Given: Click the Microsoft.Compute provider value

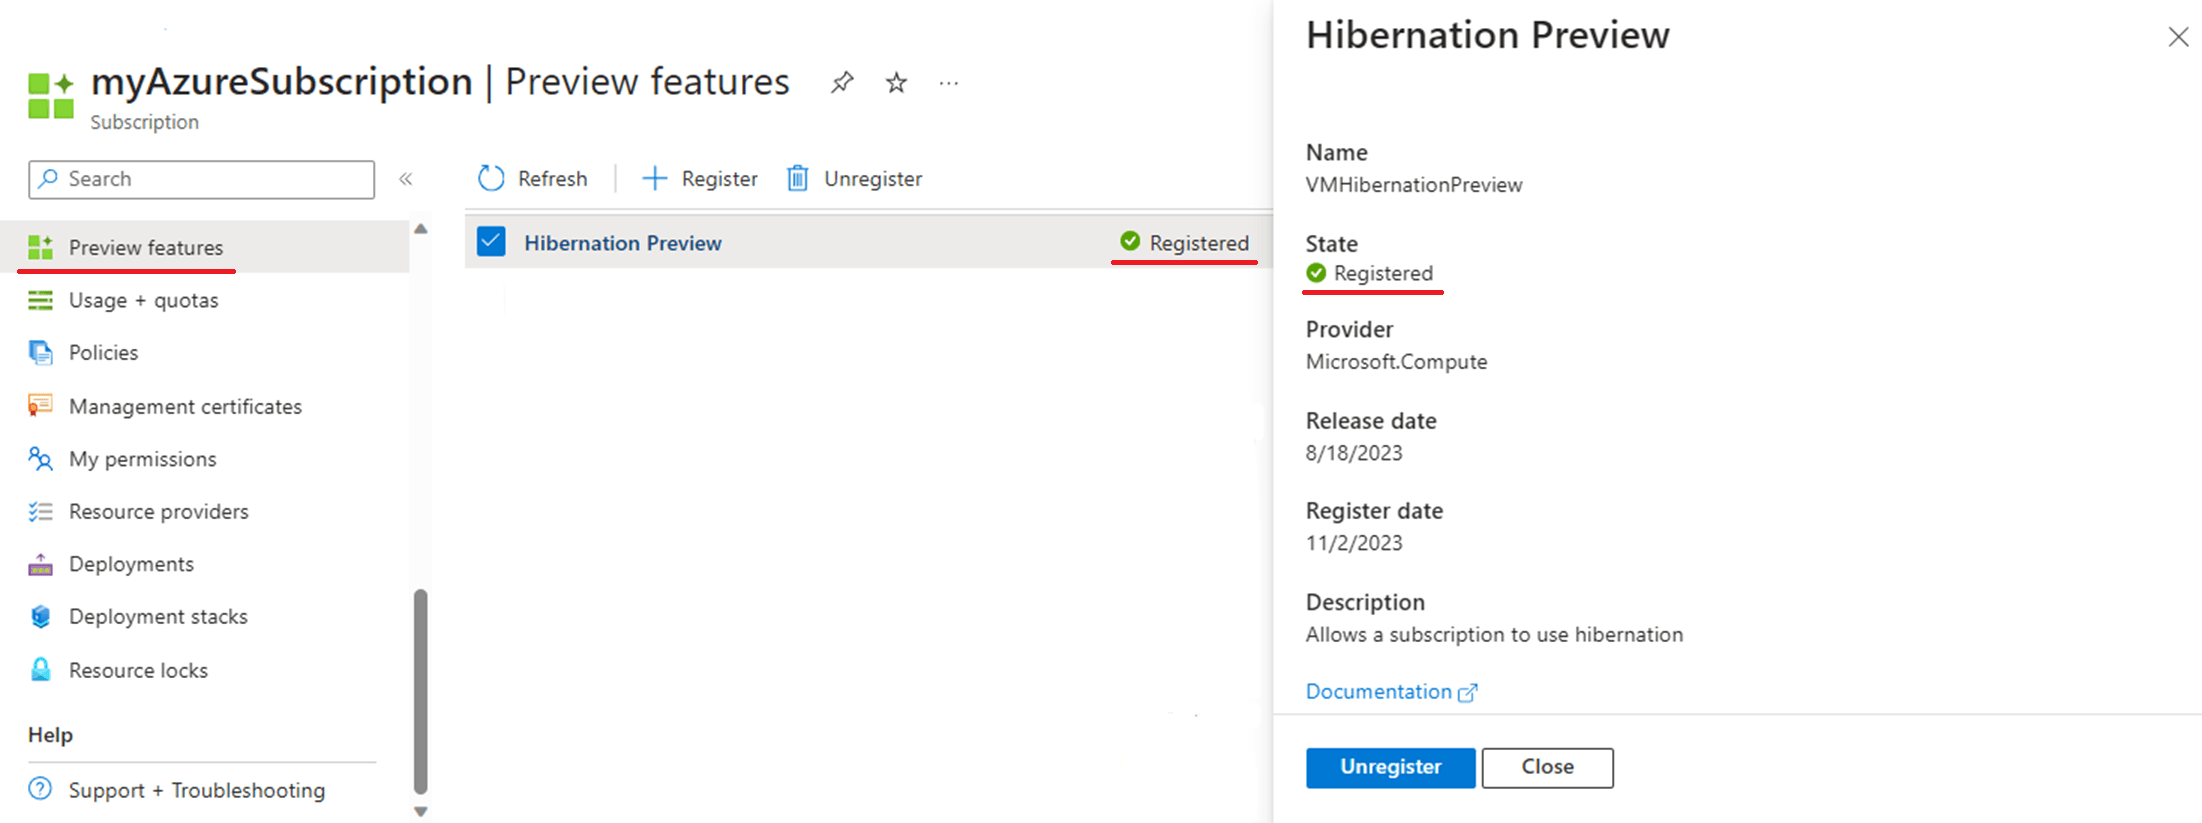Looking at the screenshot, I should [x=1396, y=362].
